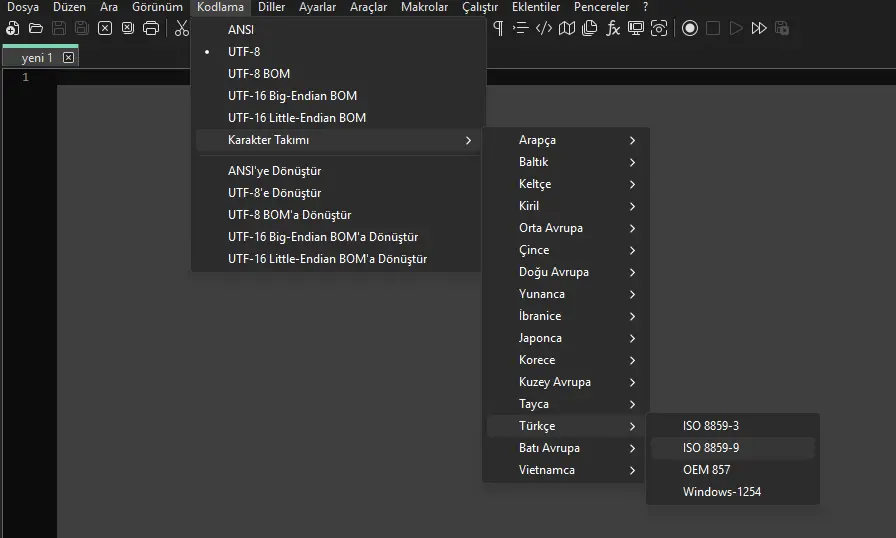
Task: Click the Stop Recording square icon
Action: [x=713, y=28]
